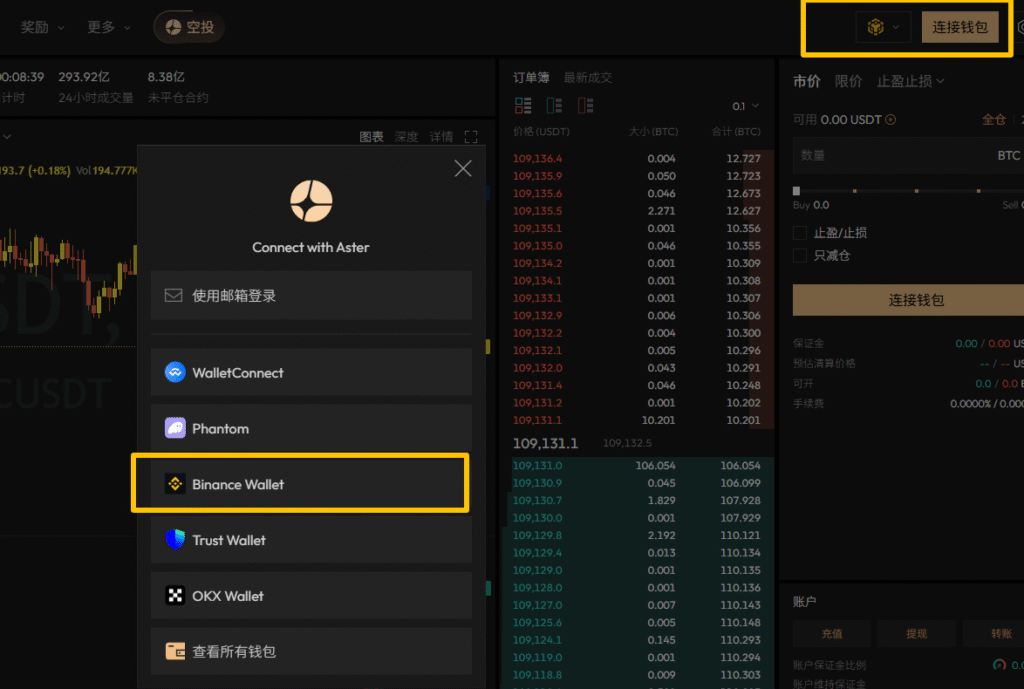Select Phantom wallet from the list
The height and width of the screenshot is (689, 1024).
click(x=311, y=429)
